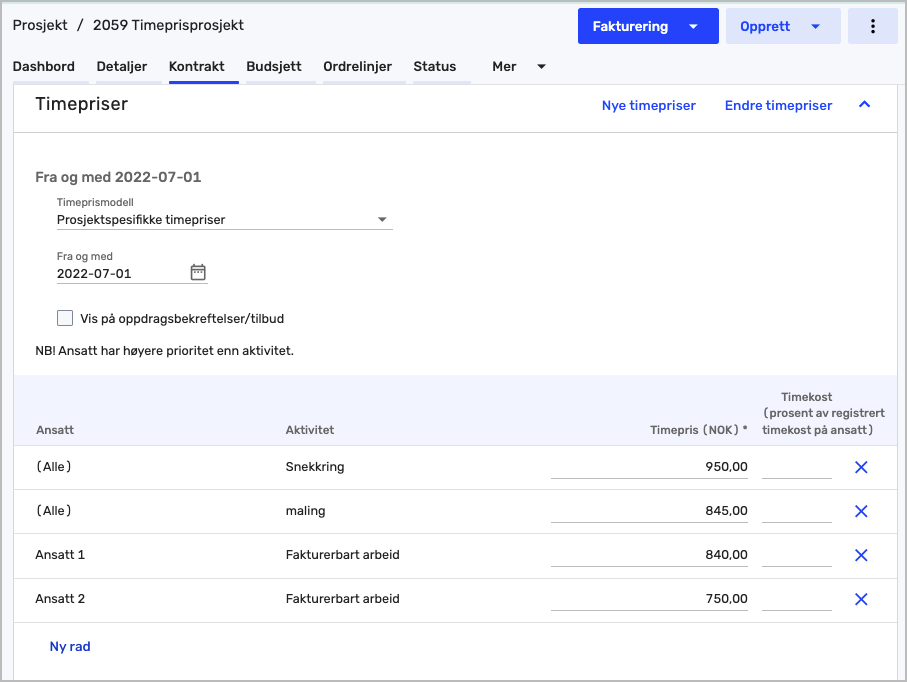
Task: Edit the maling timepris 845,00 field
Action: point(649,511)
